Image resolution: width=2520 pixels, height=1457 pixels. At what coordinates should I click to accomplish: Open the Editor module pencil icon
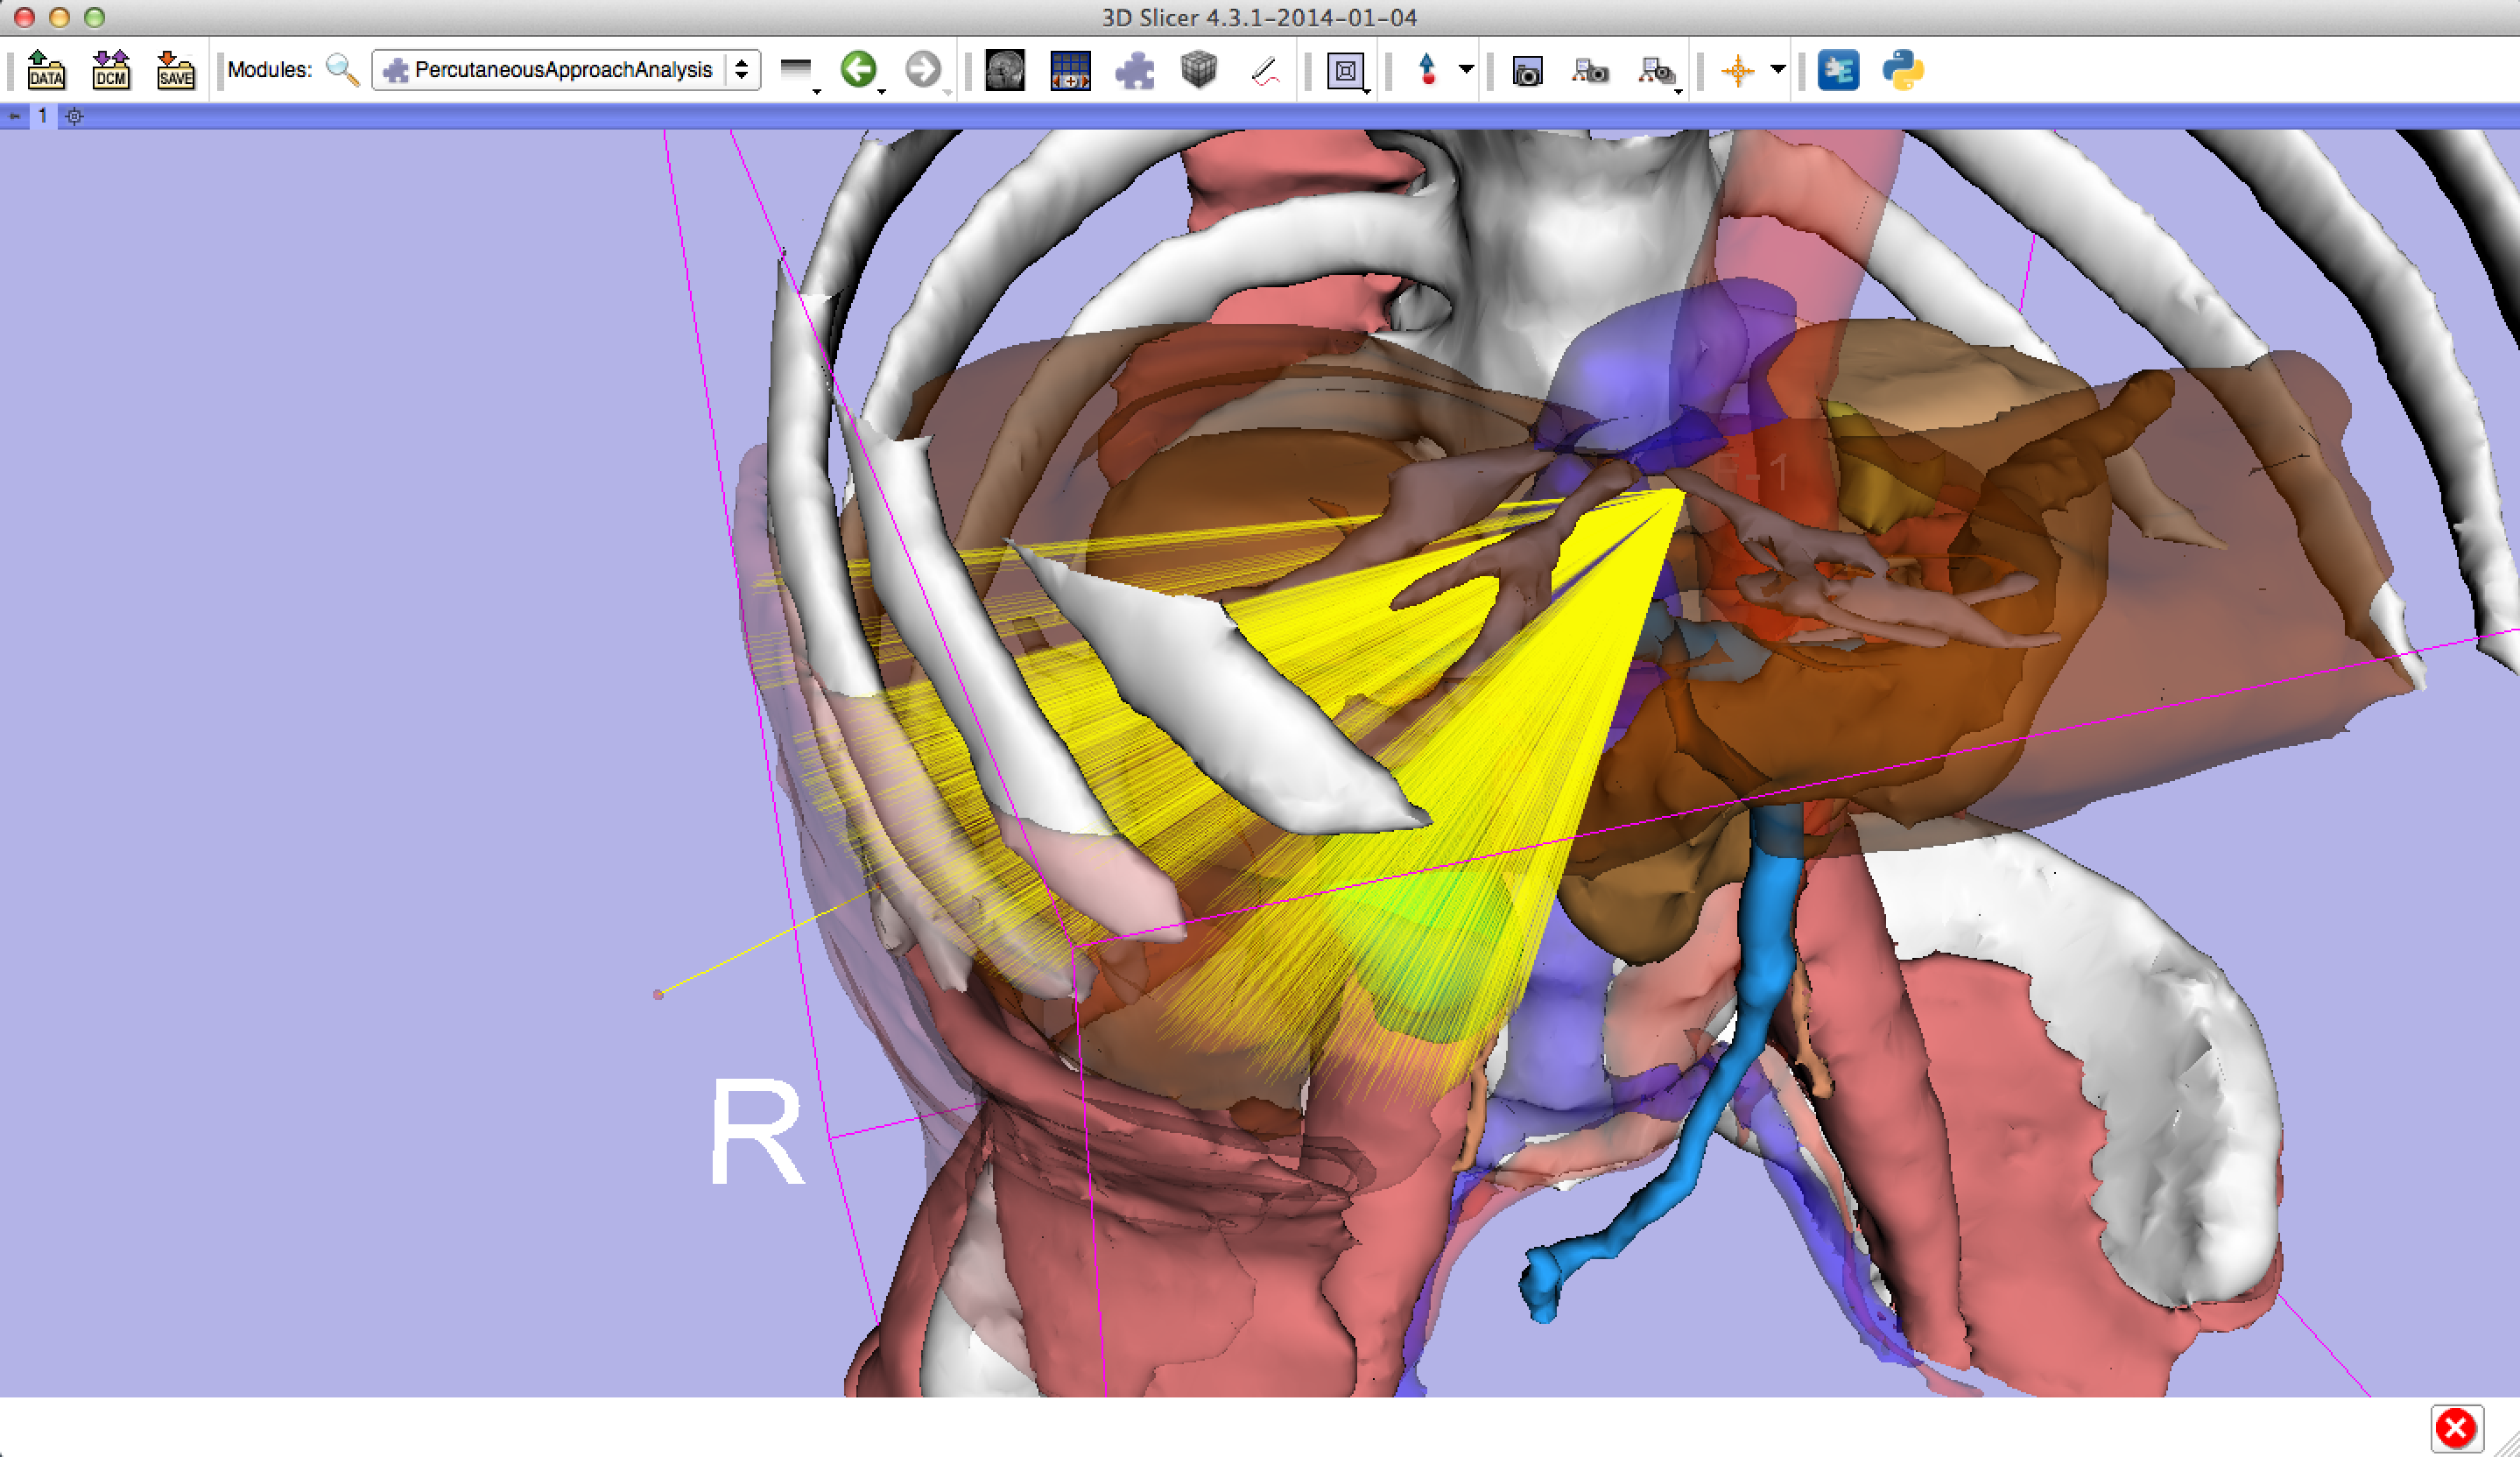tap(1265, 70)
